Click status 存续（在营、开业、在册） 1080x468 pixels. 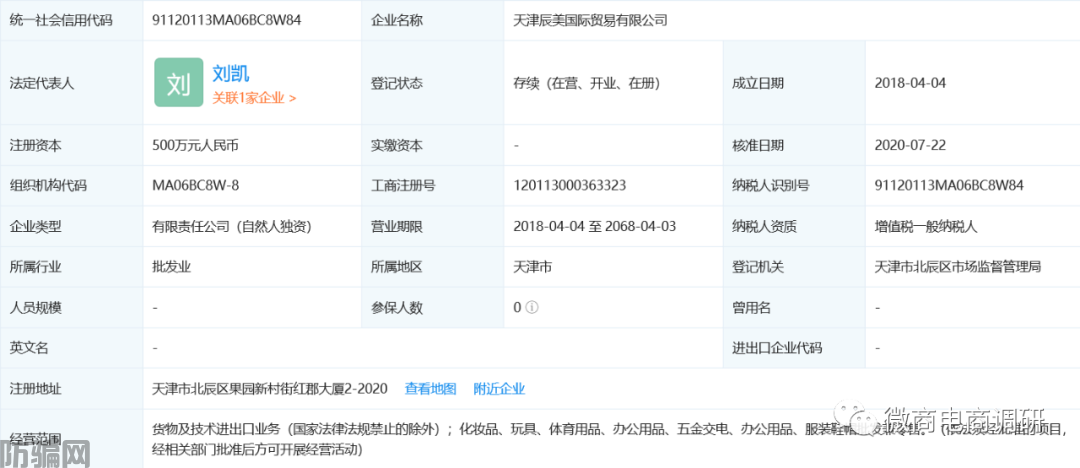(588, 83)
